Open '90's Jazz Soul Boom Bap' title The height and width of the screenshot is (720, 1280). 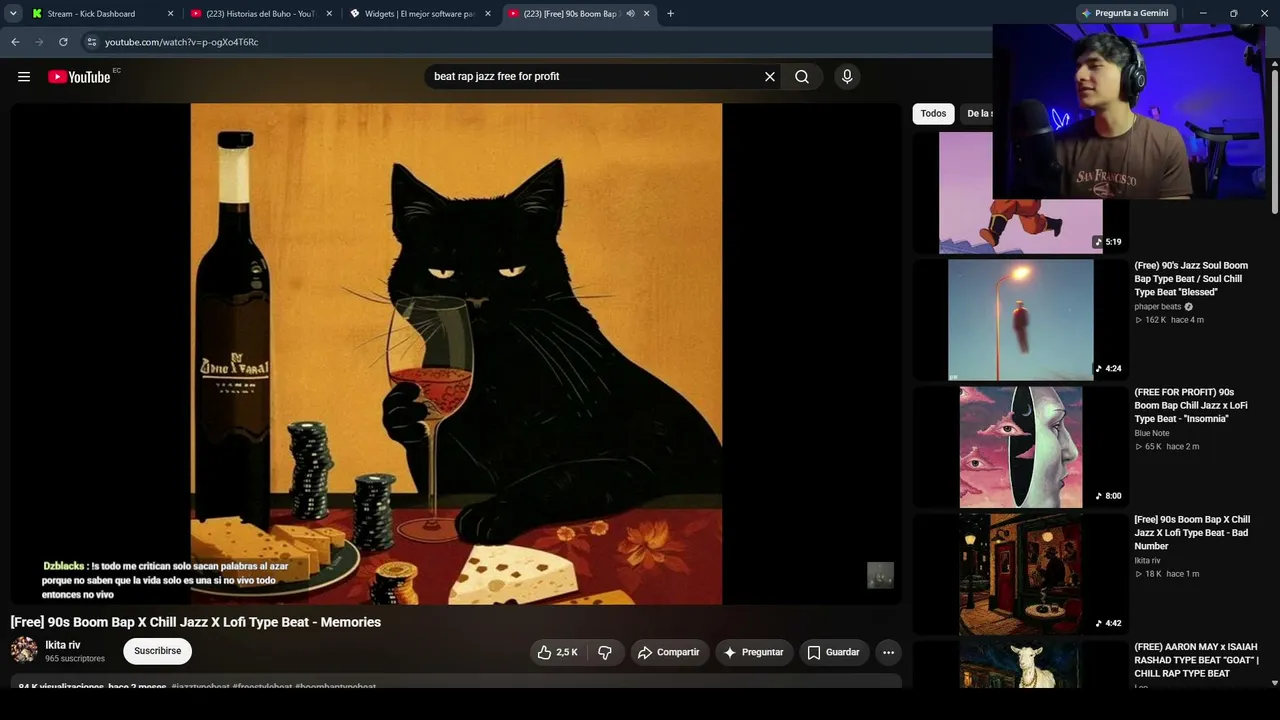(1191, 279)
